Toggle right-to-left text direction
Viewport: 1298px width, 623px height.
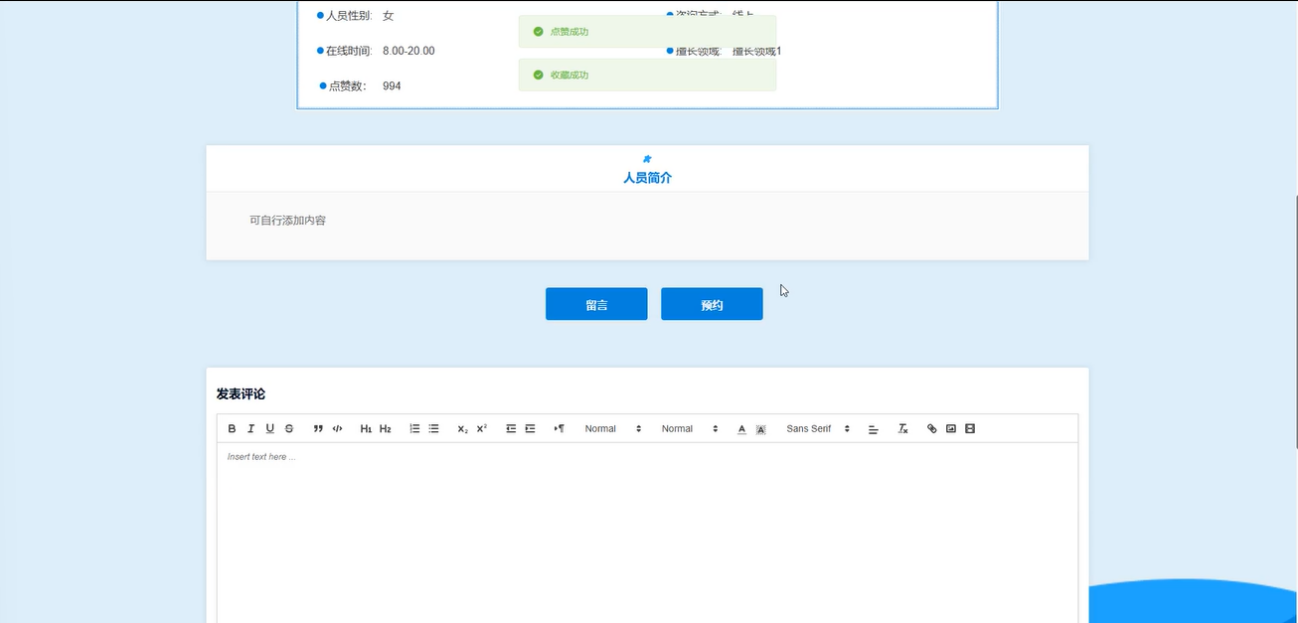coord(559,429)
